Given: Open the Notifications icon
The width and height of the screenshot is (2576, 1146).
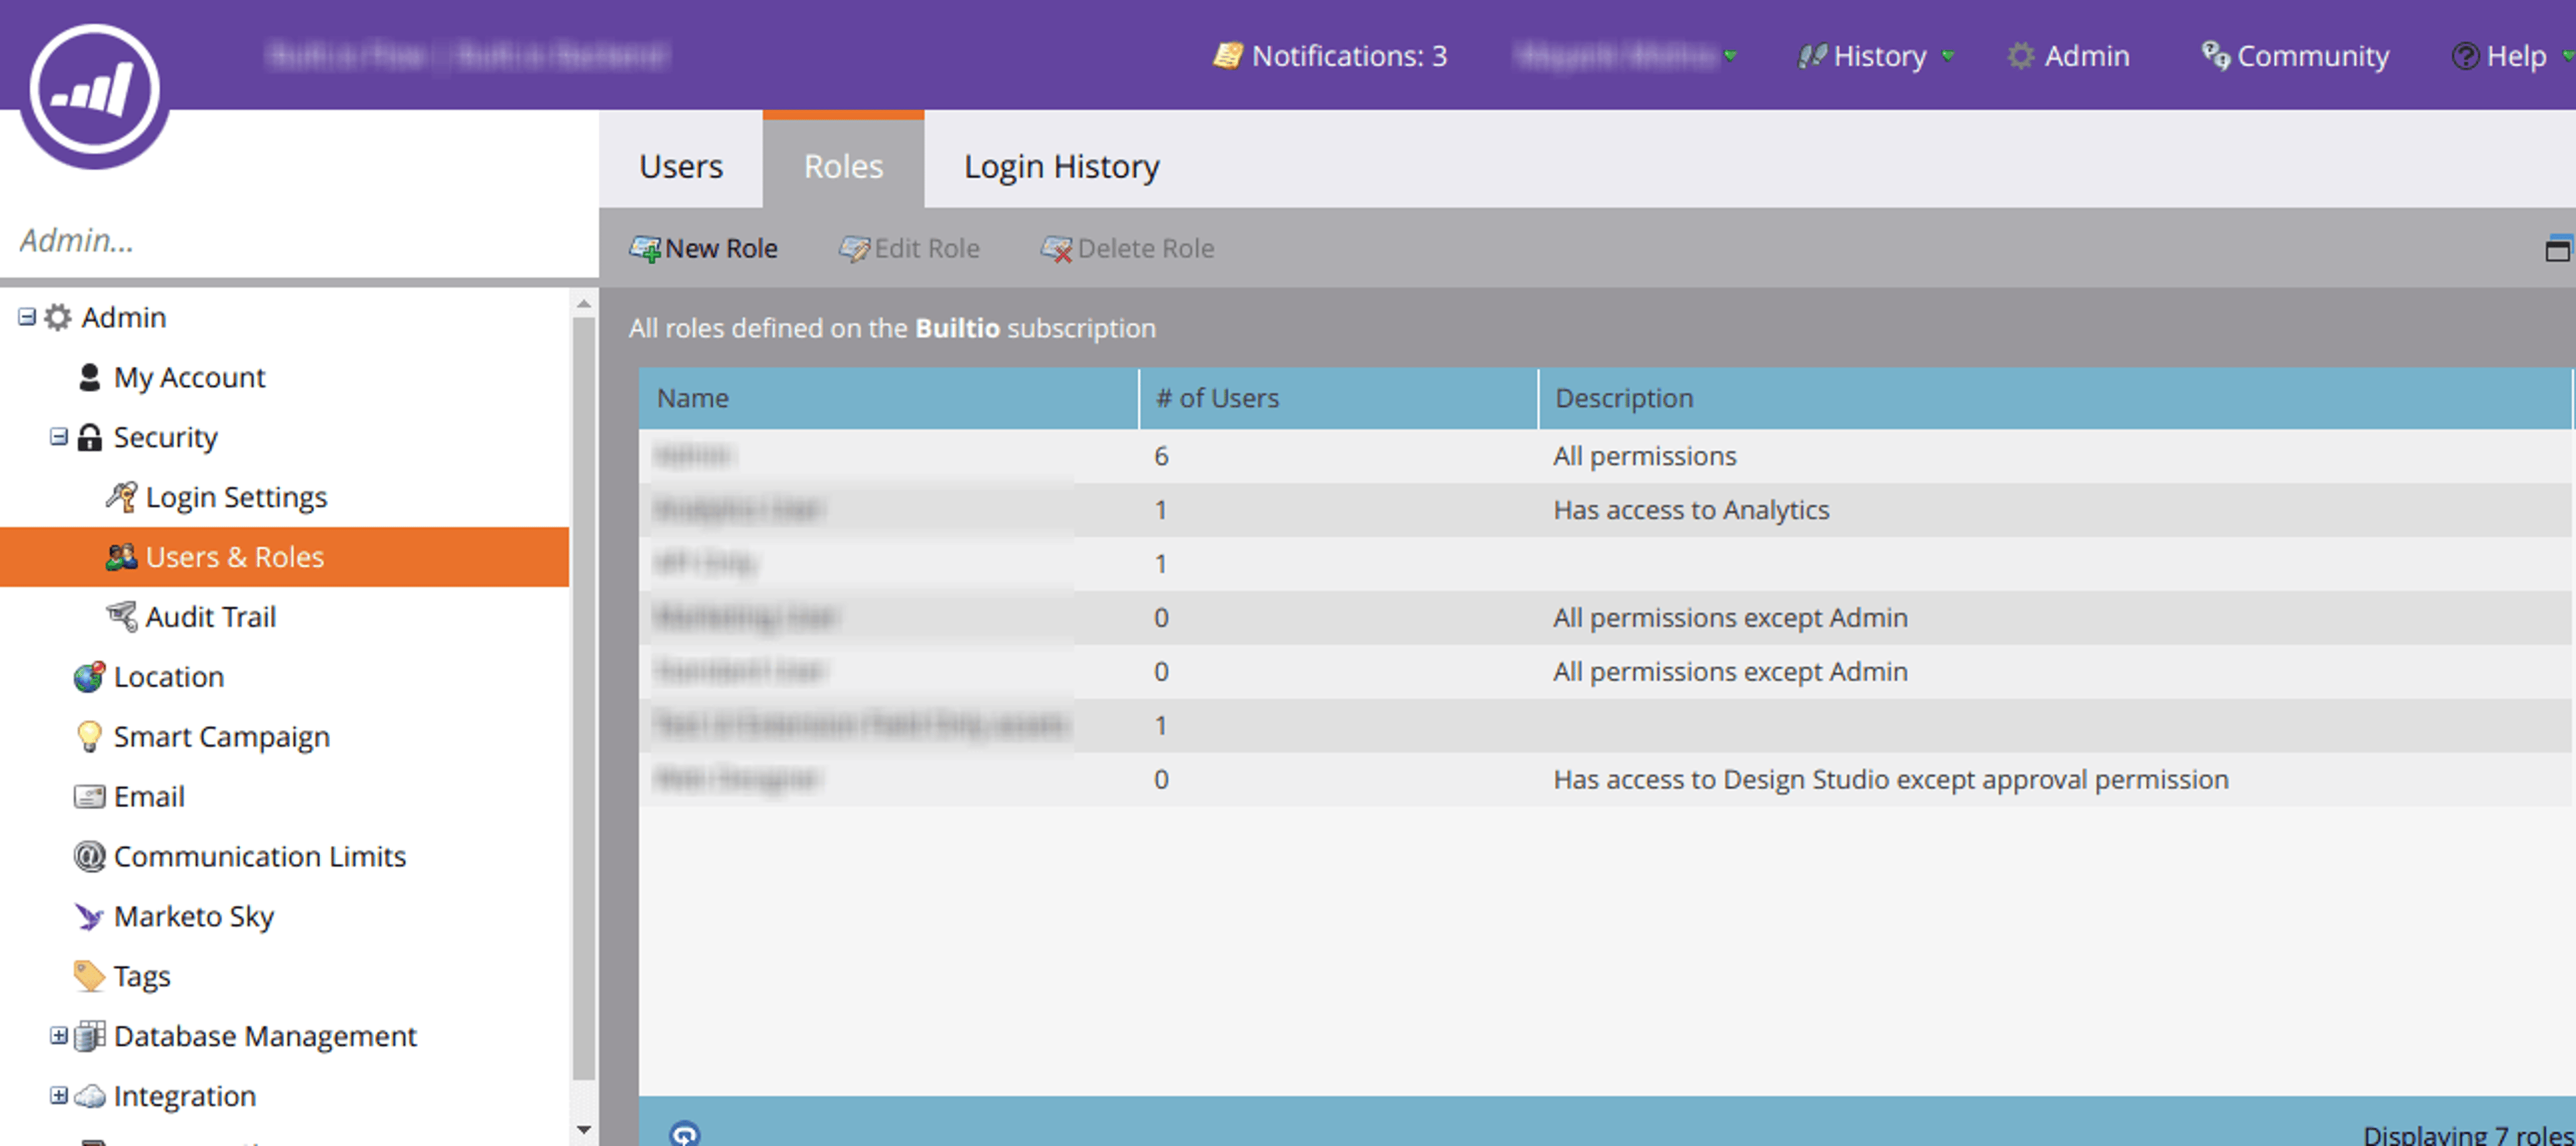Looking at the screenshot, I should coord(1227,55).
